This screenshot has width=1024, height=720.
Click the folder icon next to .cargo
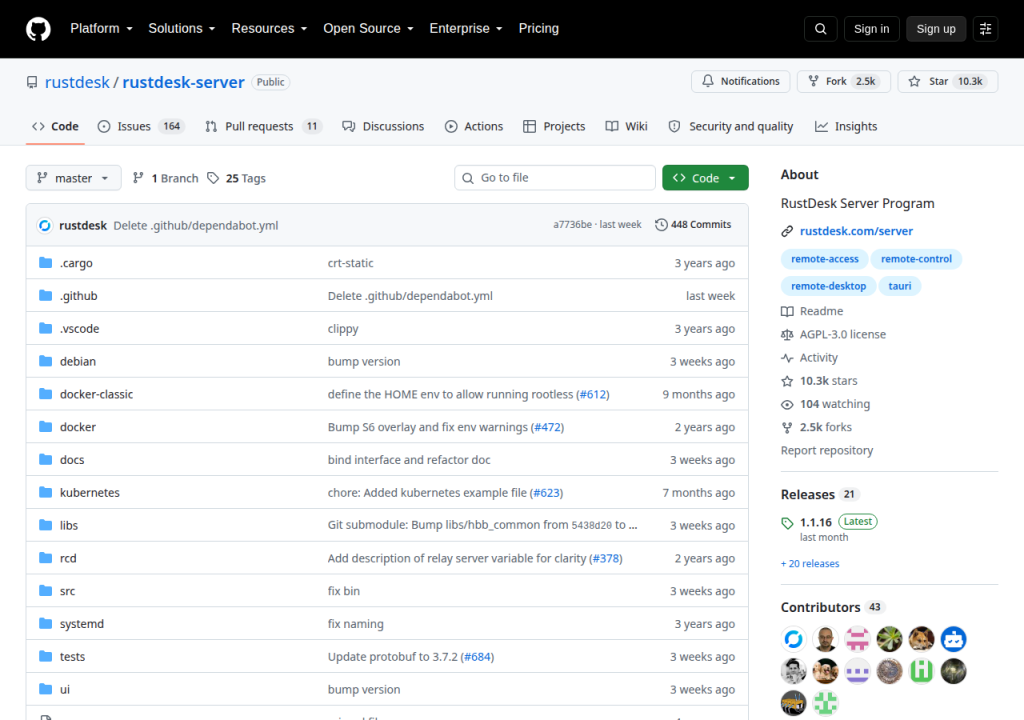[x=45, y=263]
